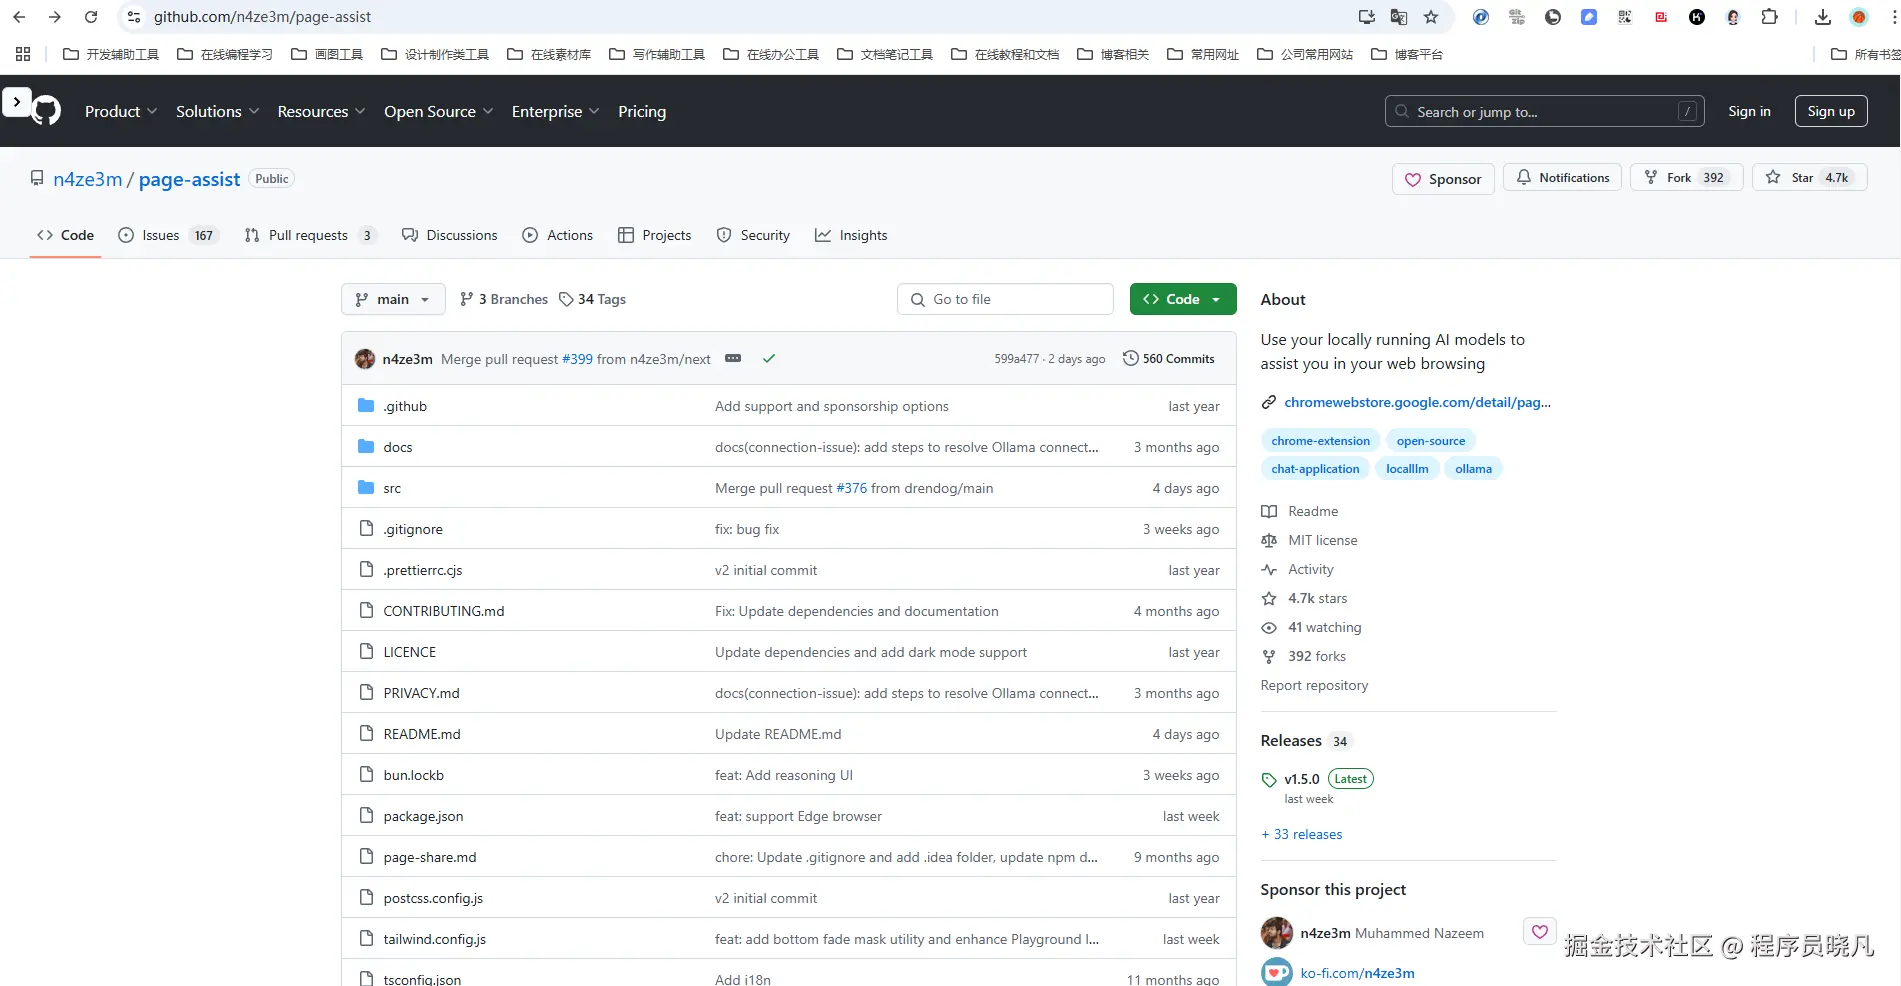Expand the Enterprise menu
The width and height of the screenshot is (1901, 986).
556,112
